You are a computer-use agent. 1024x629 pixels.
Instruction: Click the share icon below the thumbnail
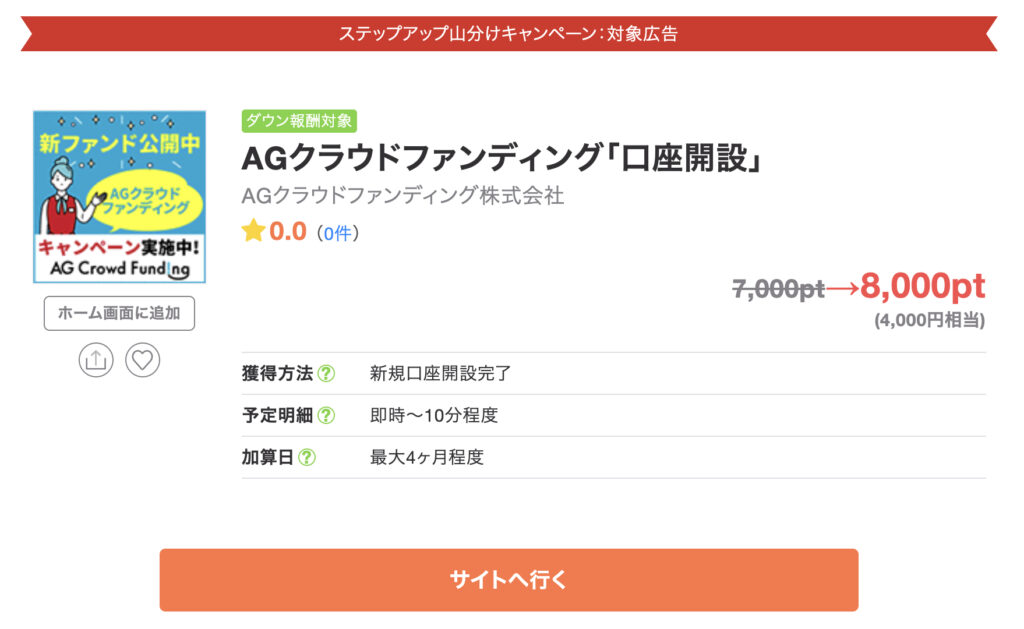96,360
